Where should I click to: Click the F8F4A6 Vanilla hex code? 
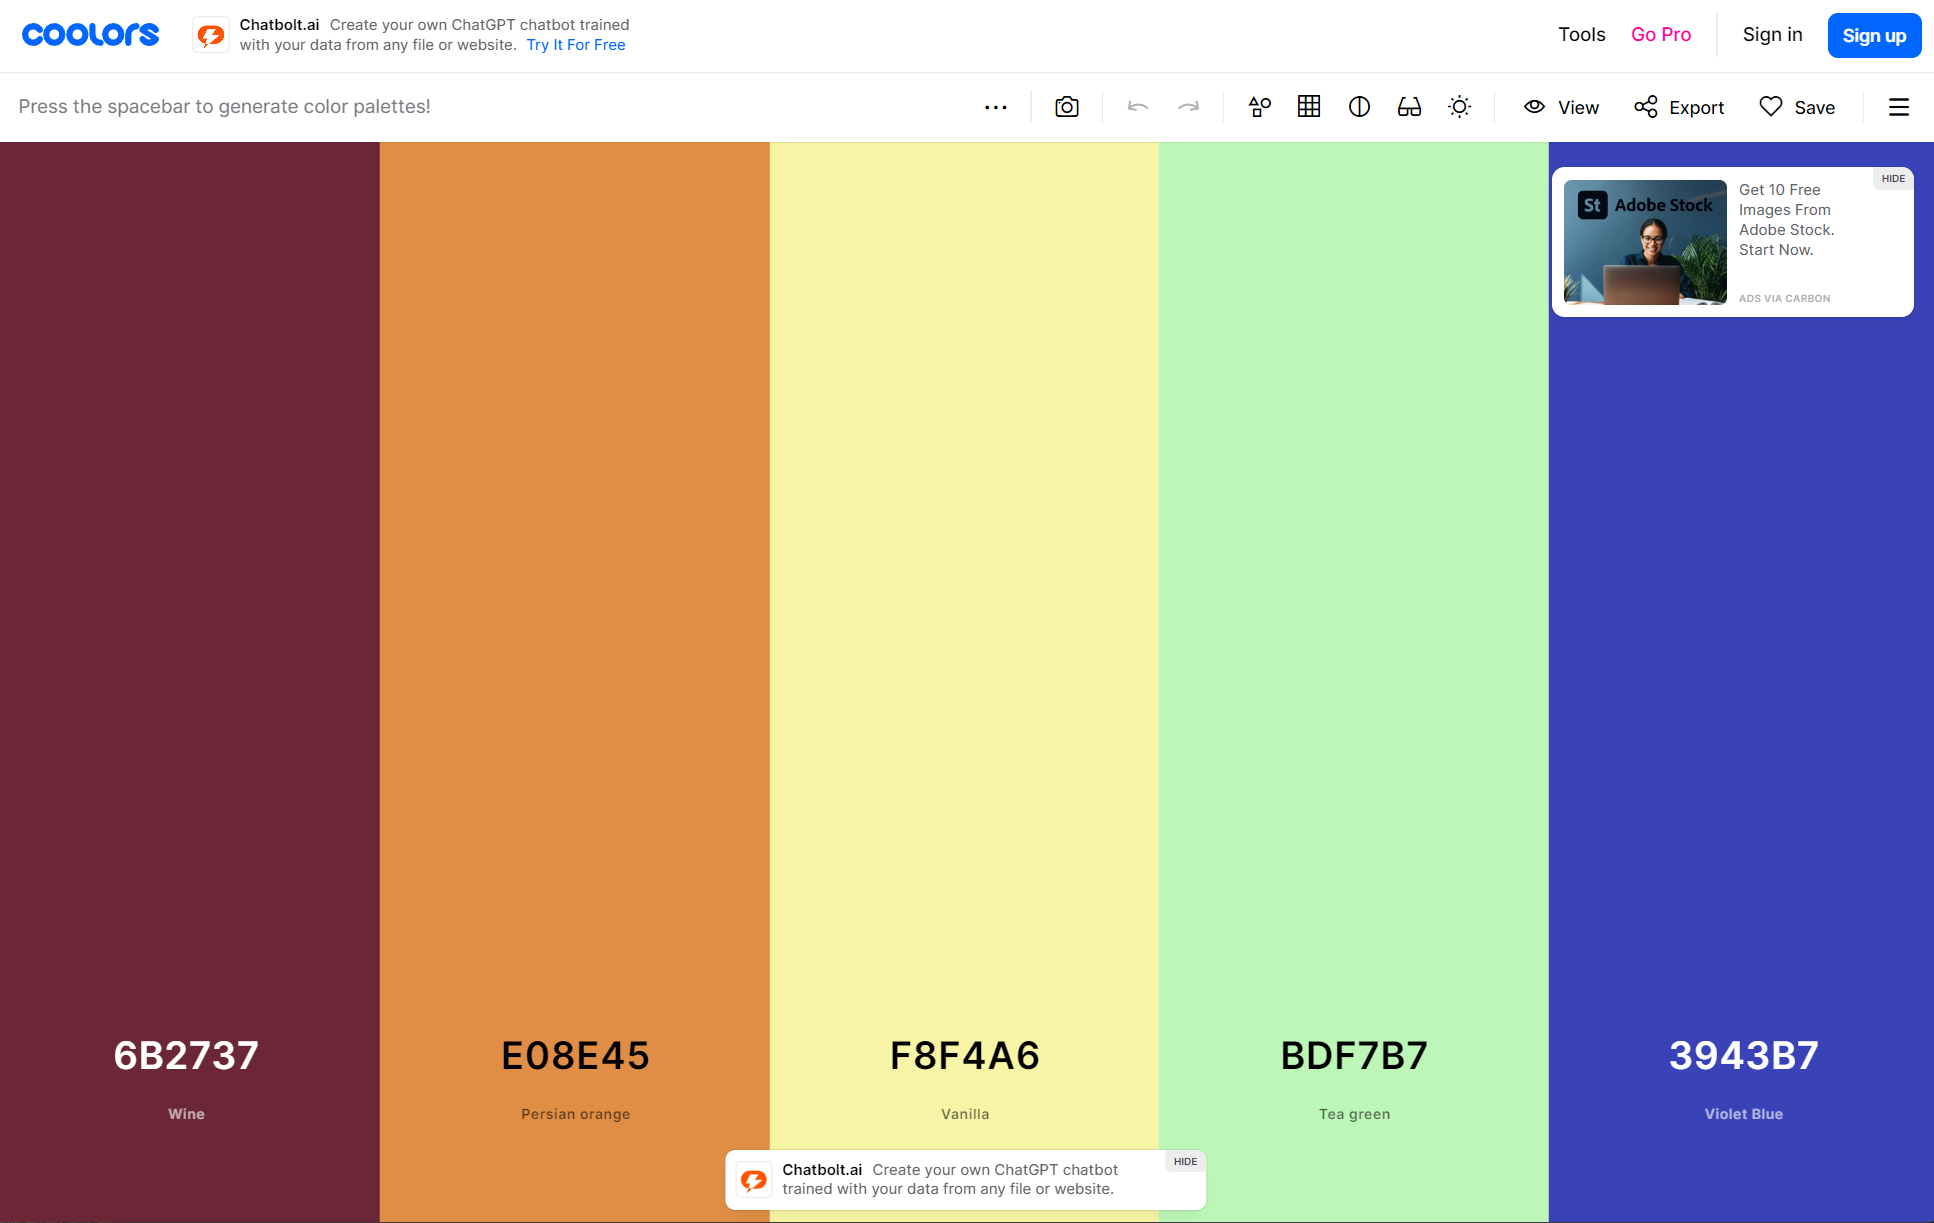coord(964,1056)
